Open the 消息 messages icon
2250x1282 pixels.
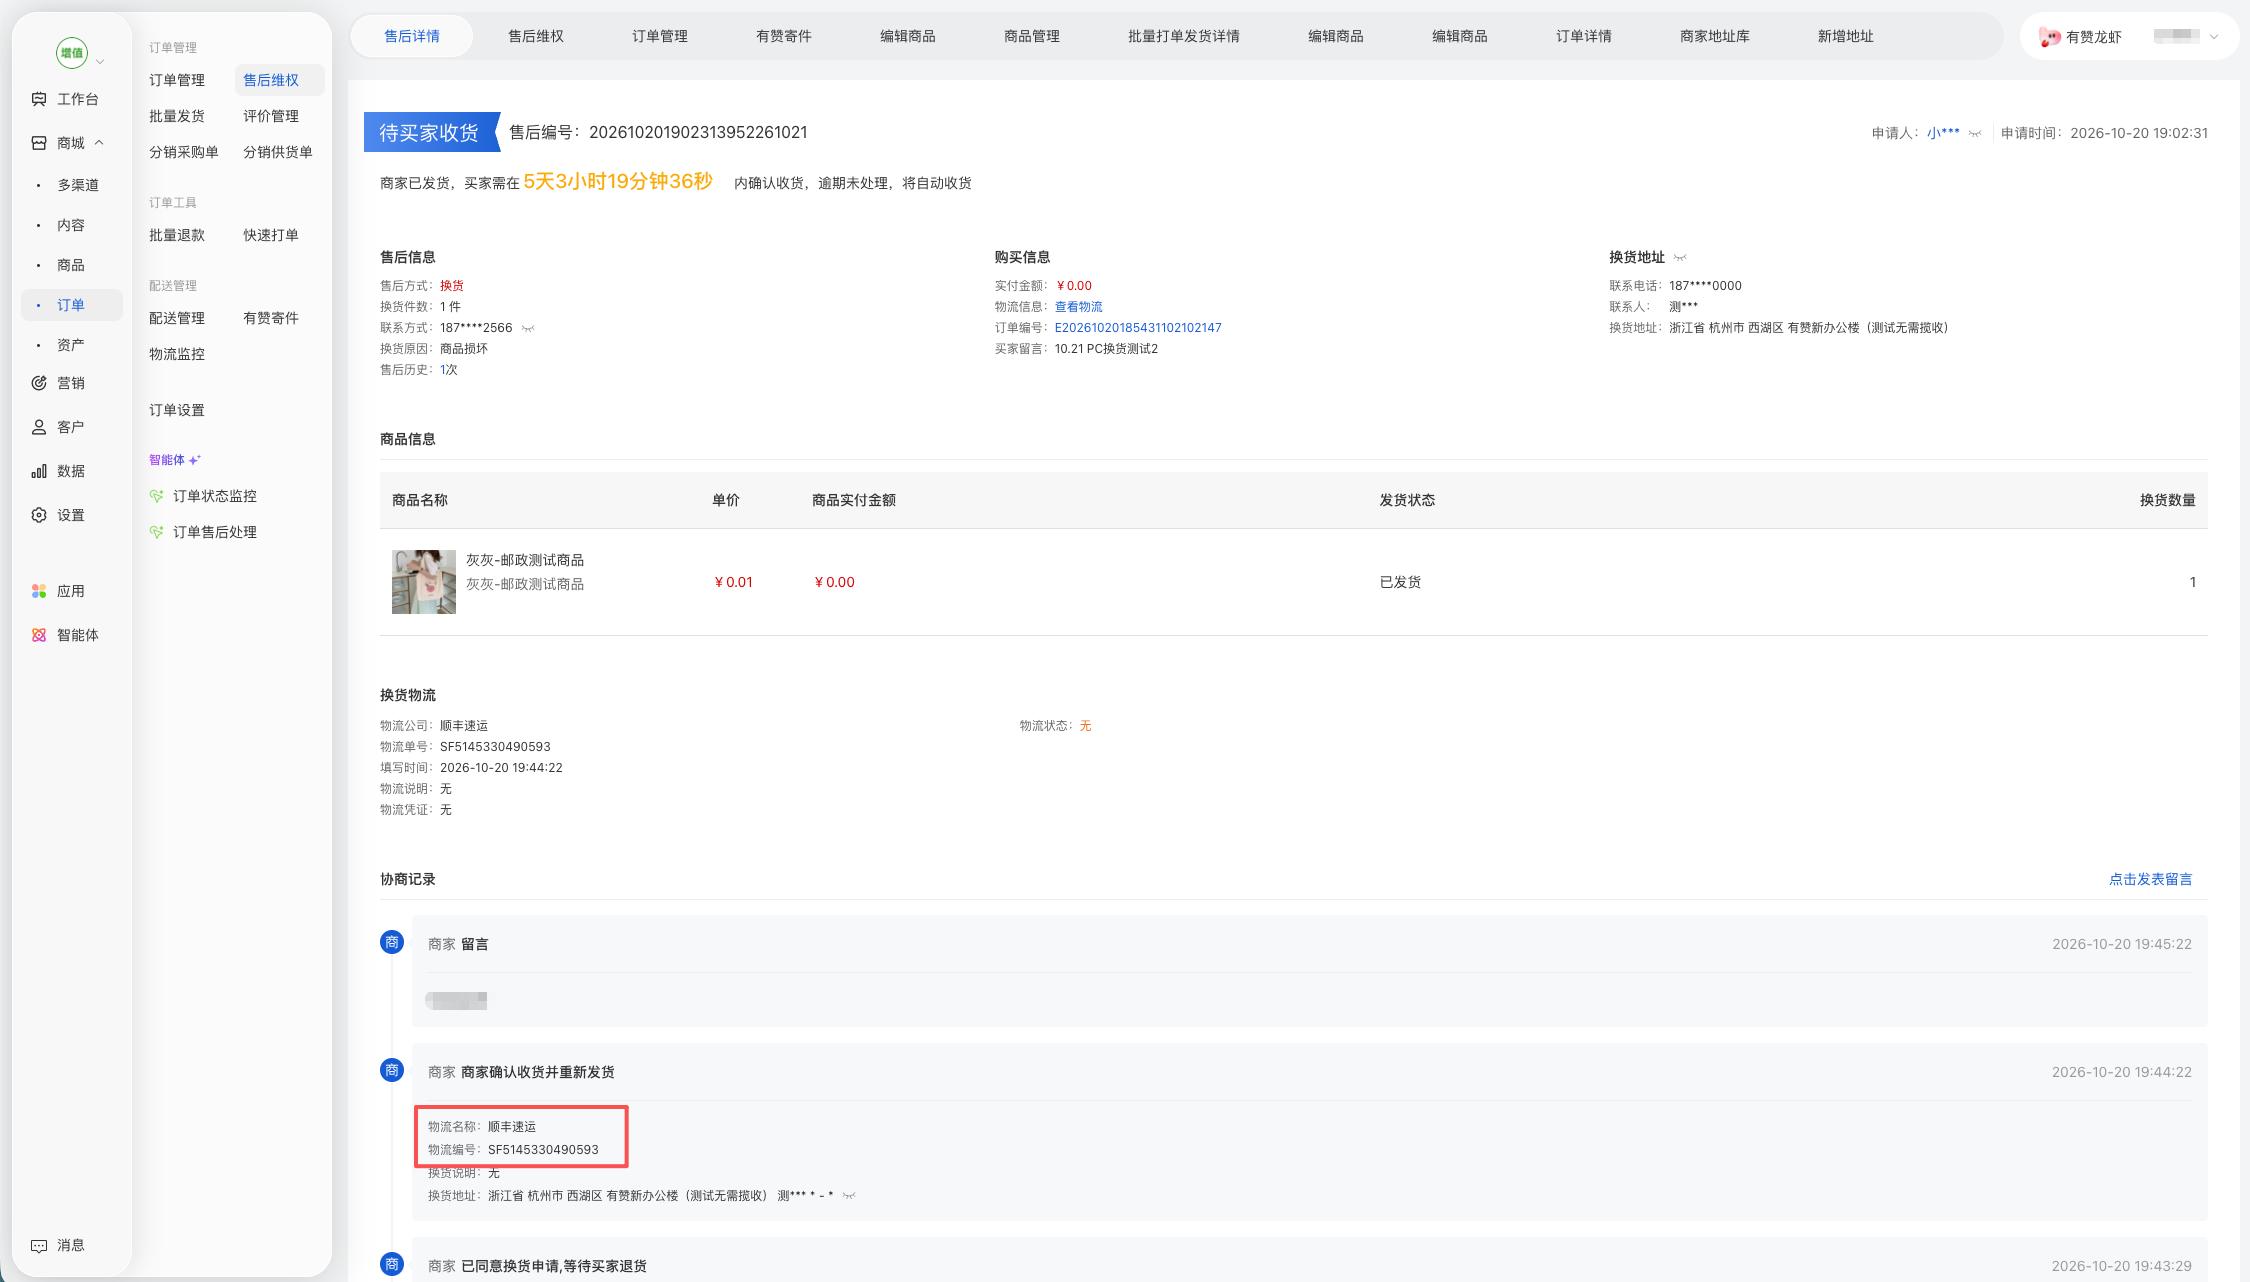coord(39,1245)
